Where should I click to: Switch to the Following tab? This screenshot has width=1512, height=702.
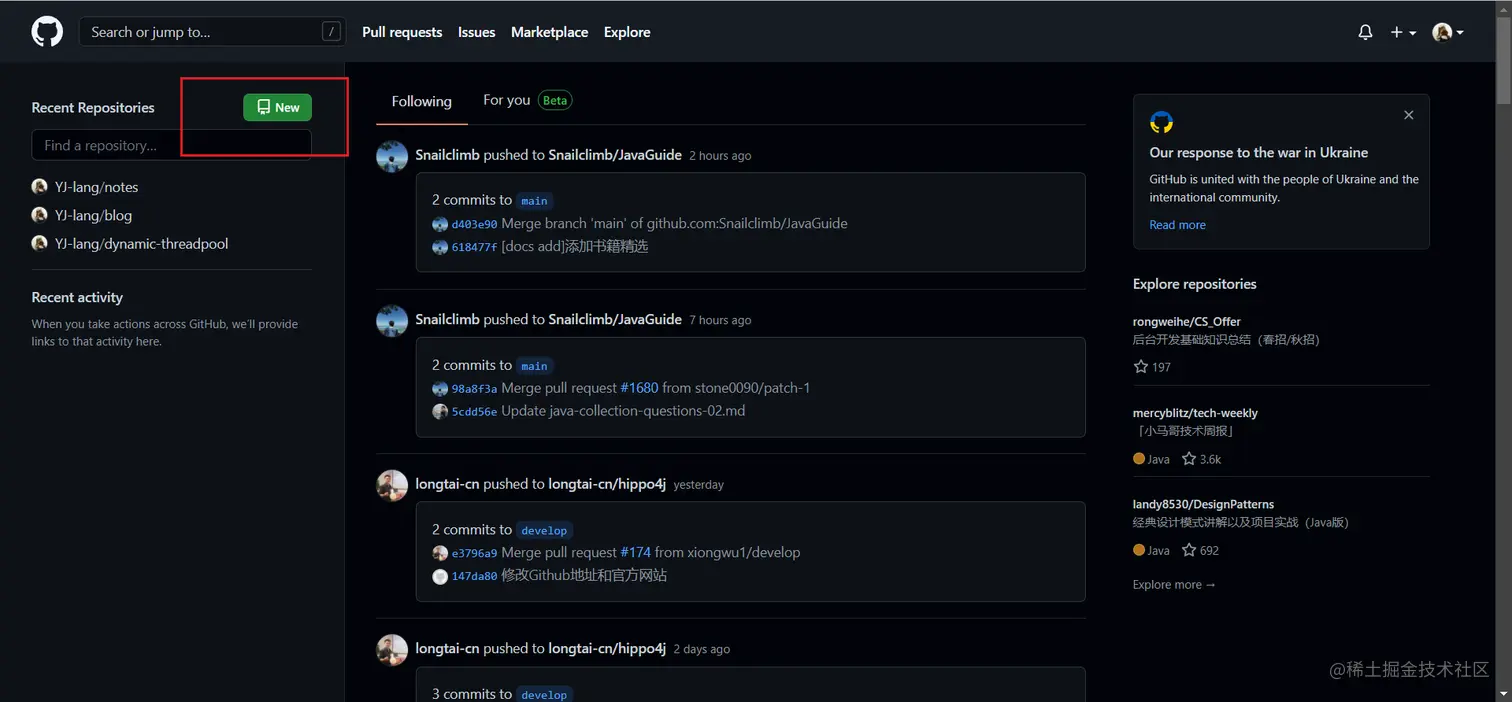(x=421, y=101)
